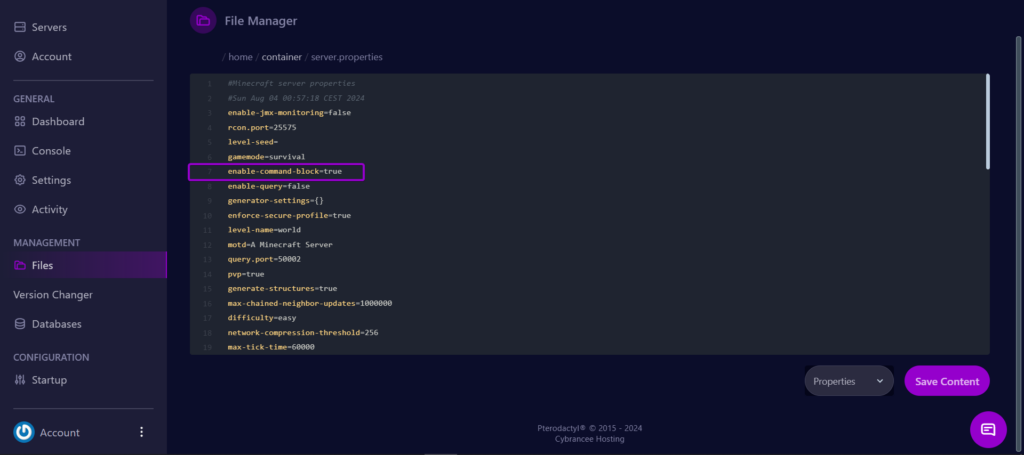
Task: Click the editor vertical scrollbar thumb
Action: coord(987,121)
